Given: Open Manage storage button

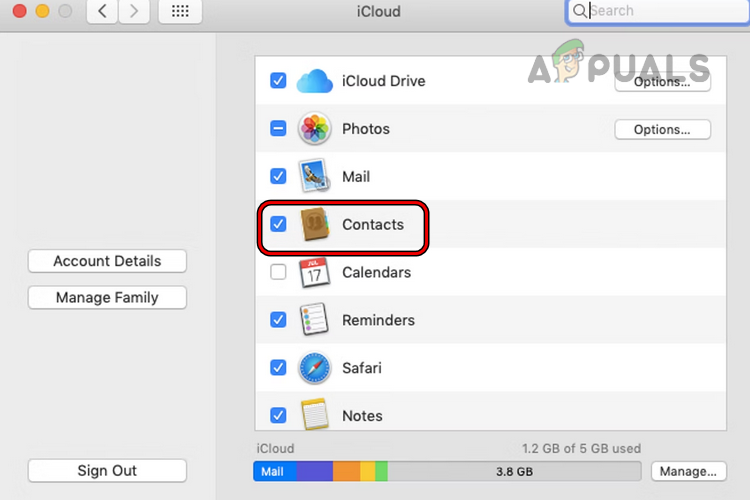Looking at the screenshot, I should pyautogui.click(x=688, y=472).
